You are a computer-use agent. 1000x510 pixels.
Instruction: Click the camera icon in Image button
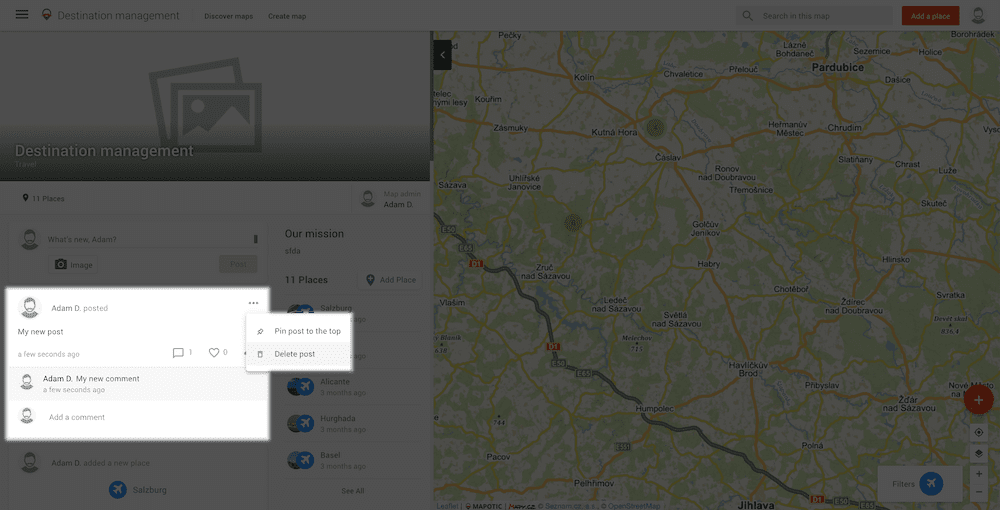61,264
